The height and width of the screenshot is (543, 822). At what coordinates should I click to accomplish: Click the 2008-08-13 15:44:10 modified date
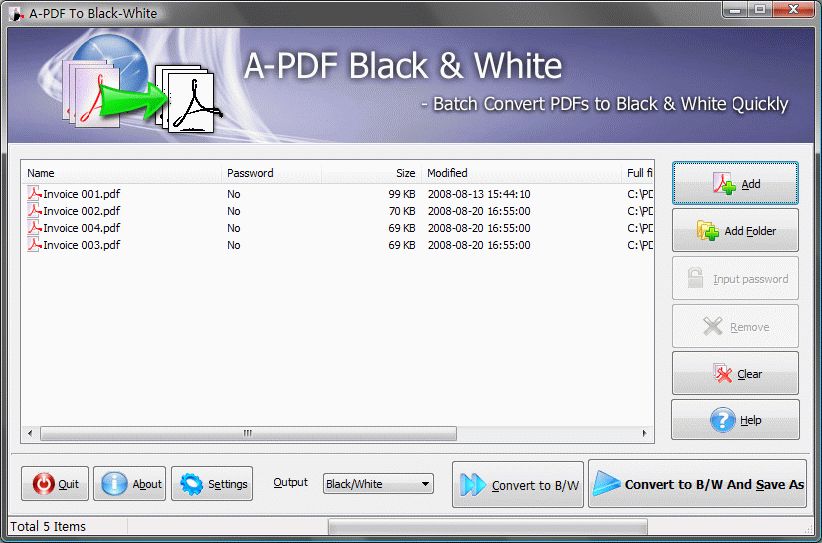click(x=479, y=194)
